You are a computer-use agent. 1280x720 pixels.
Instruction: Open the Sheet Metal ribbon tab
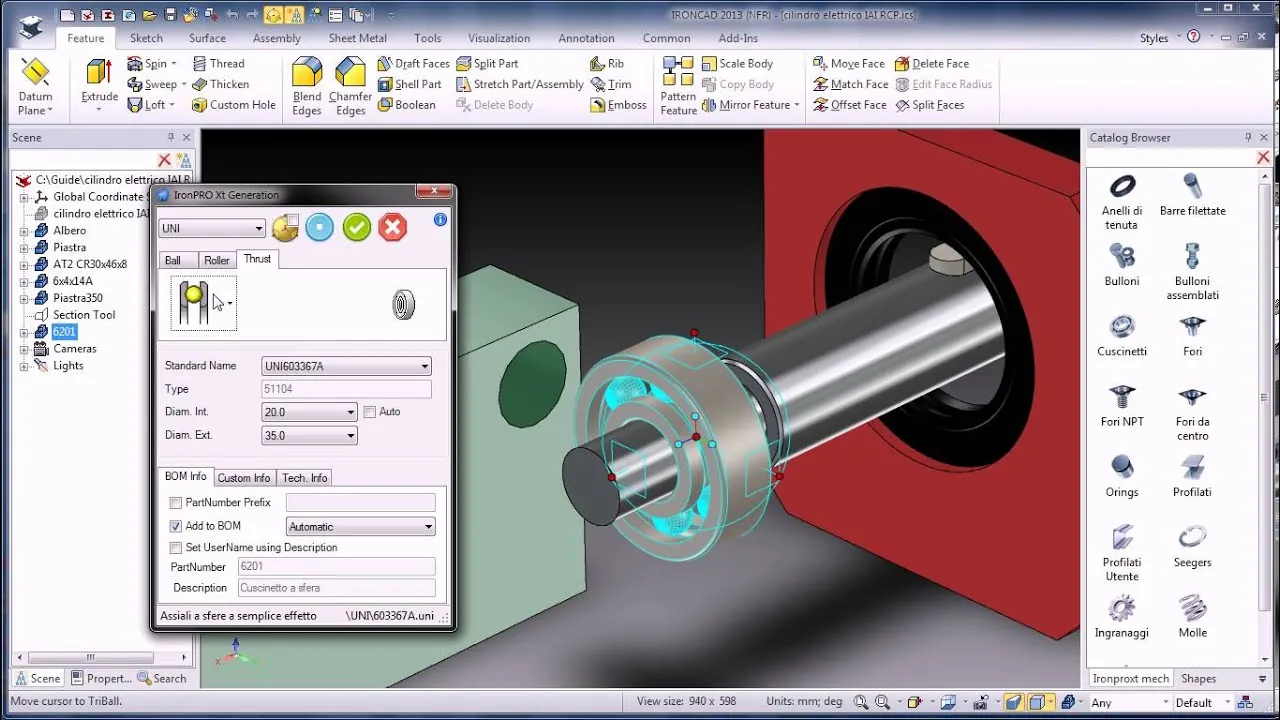[x=357, y=38]
